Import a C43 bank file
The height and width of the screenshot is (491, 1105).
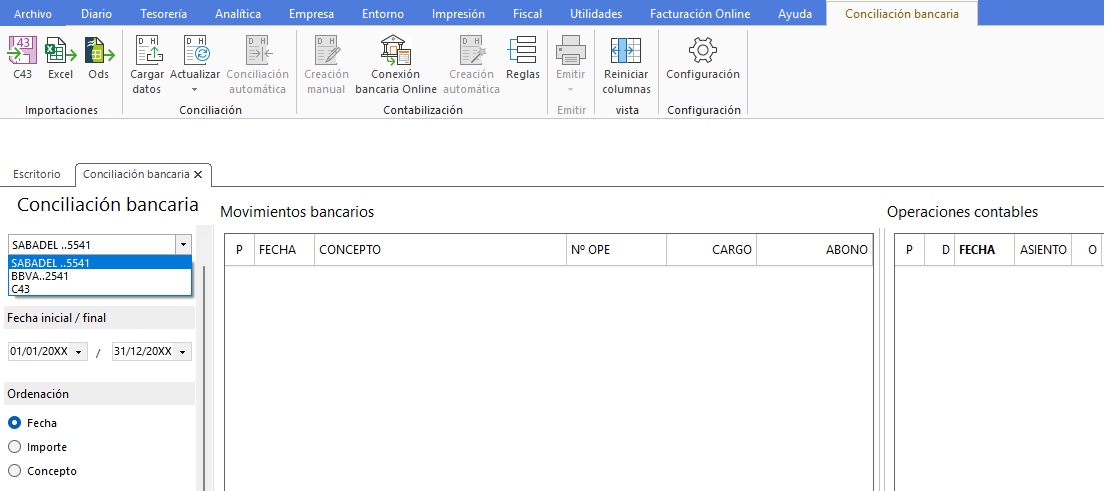click(22, 57)
